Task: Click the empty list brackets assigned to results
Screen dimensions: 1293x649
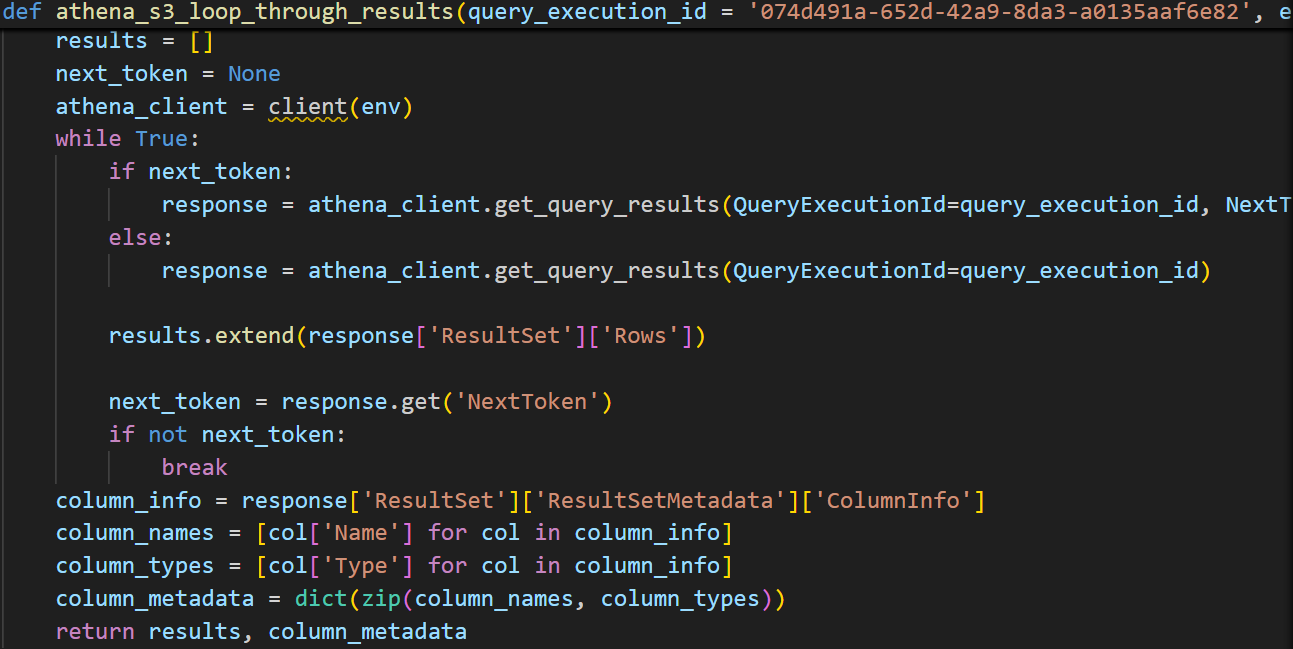Action: (x=201, y=41)
